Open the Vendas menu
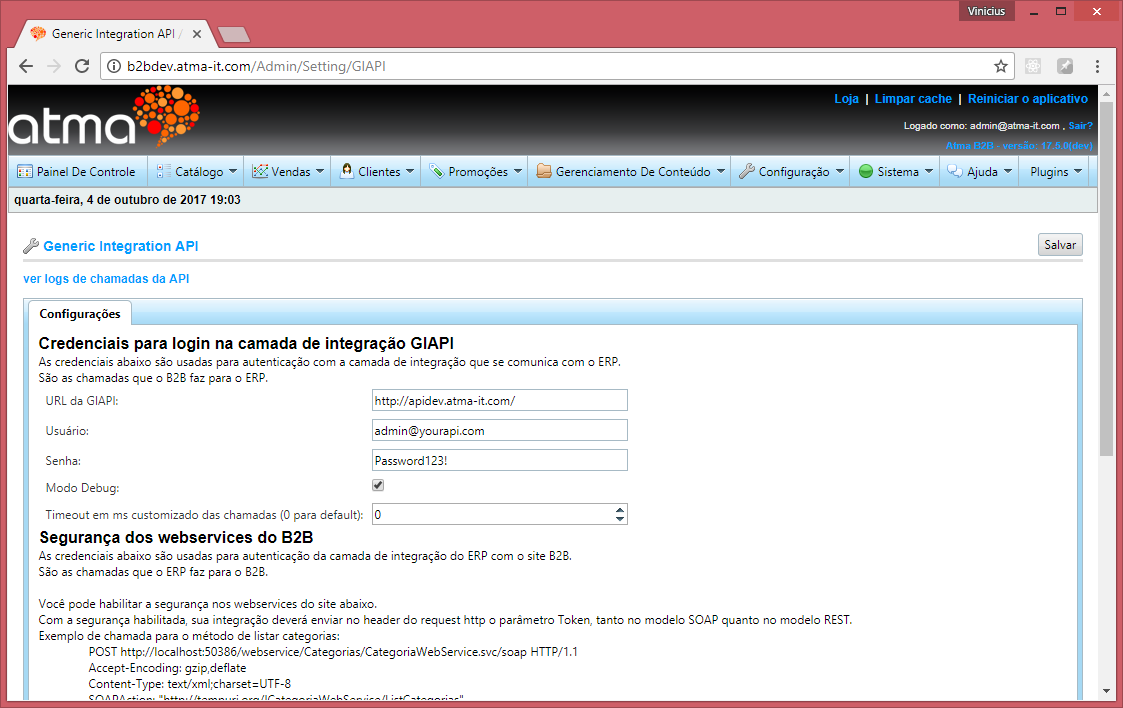The width and height of the screenshot is (1123, 708). point(288,172)
